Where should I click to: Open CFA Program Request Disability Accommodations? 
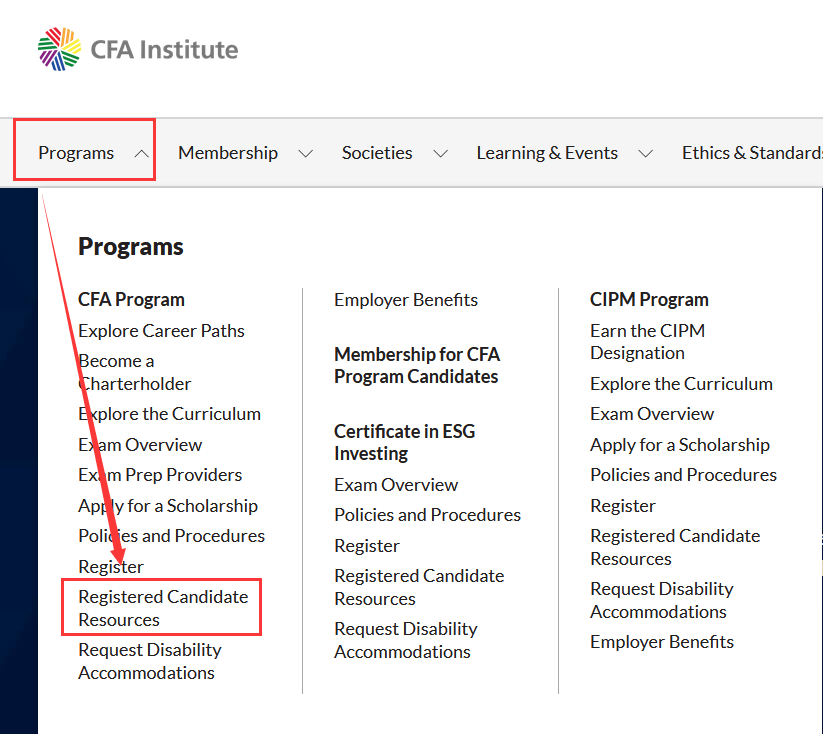click(150, 661)
